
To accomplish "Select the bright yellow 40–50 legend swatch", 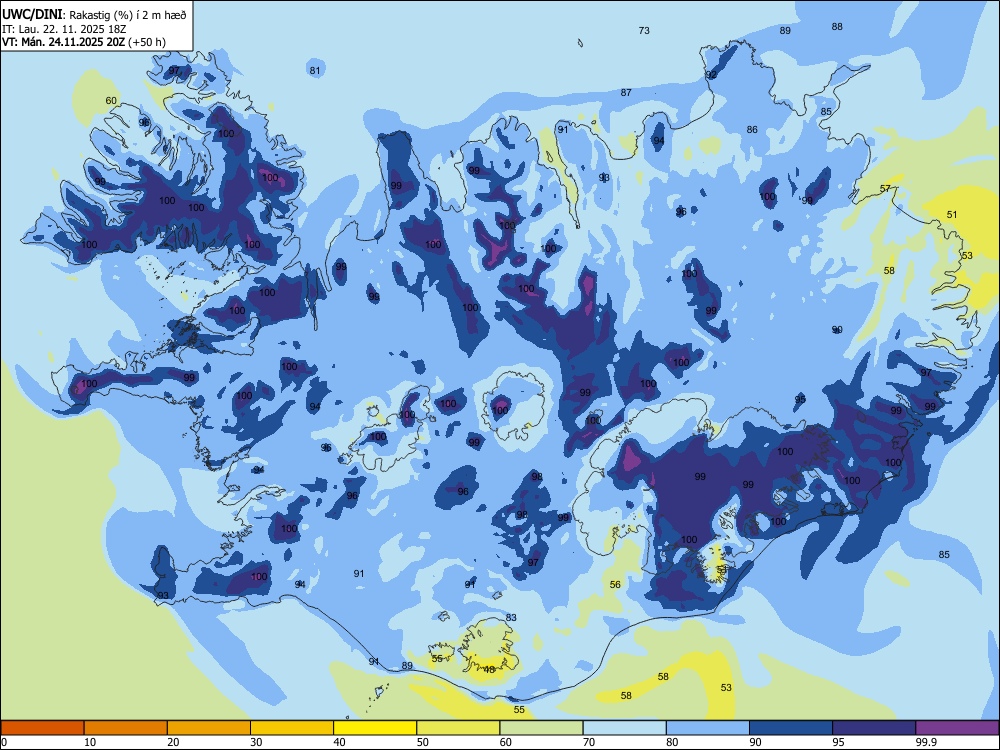I will pos(375,728).
